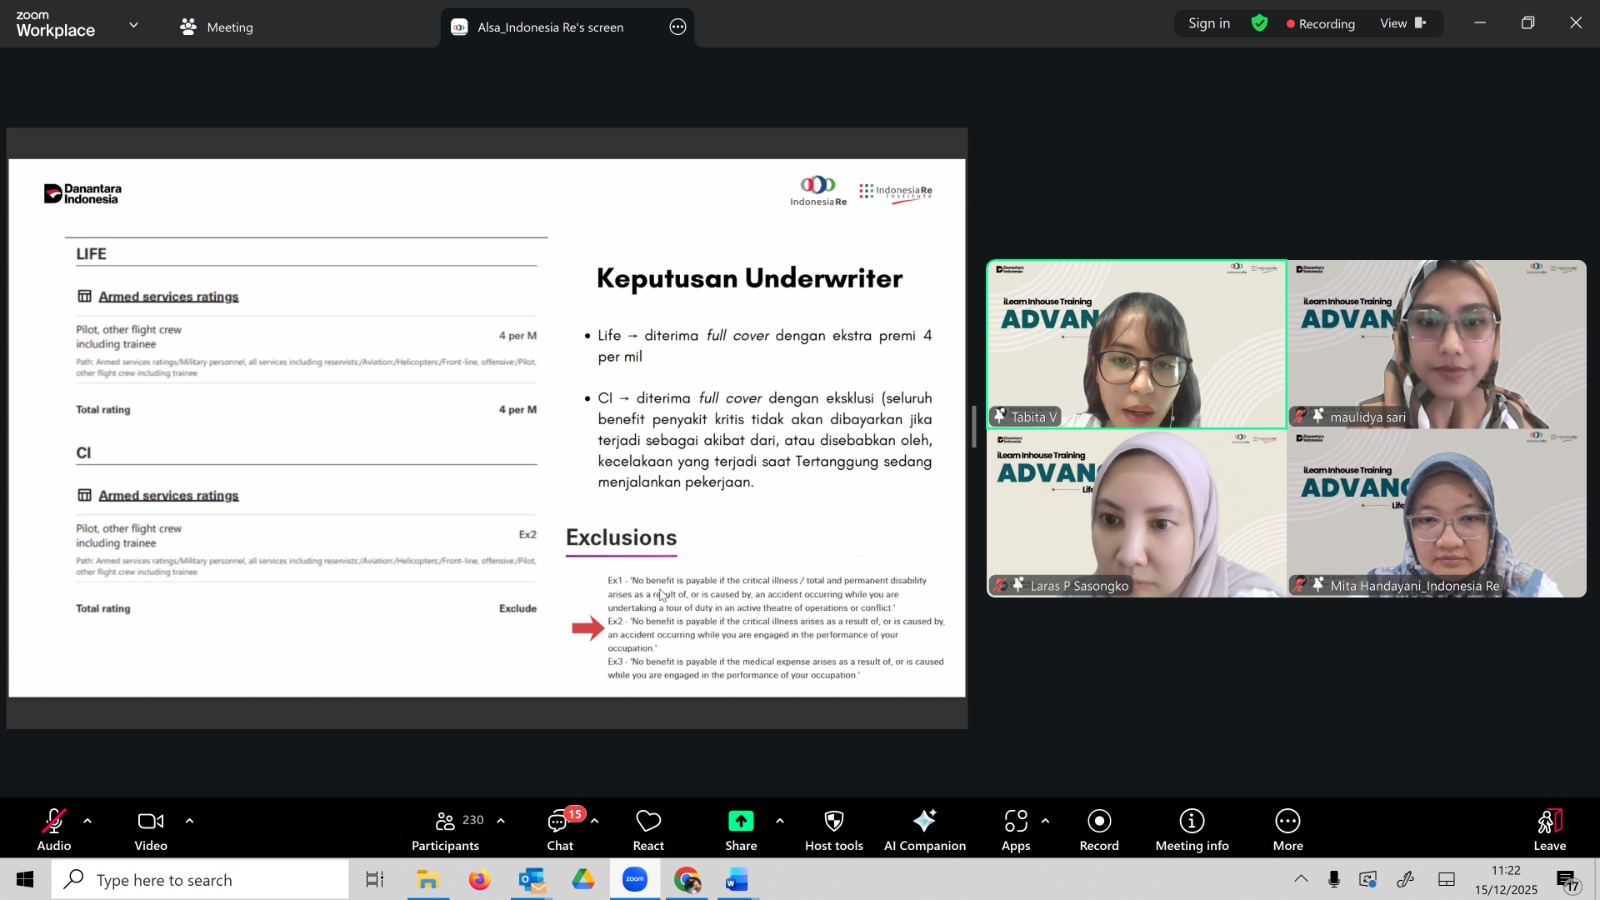The image size is (1600, 900).
Task: Expand the Zoom Workplace dropdown chevron
Action: point(133,26)
